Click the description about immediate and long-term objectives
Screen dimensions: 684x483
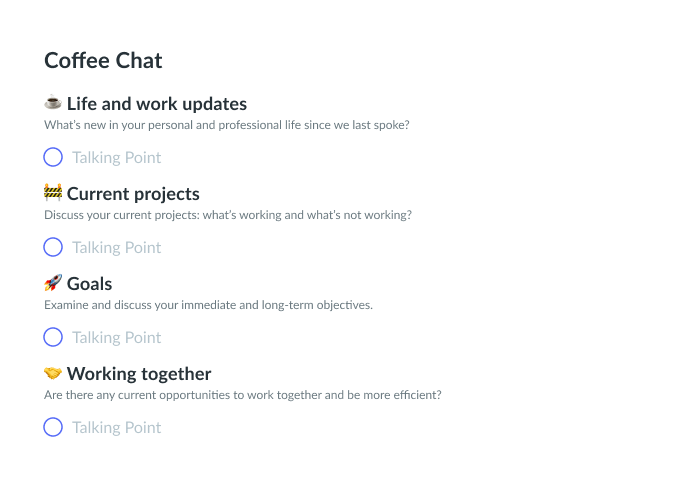[x=209, y=305]
